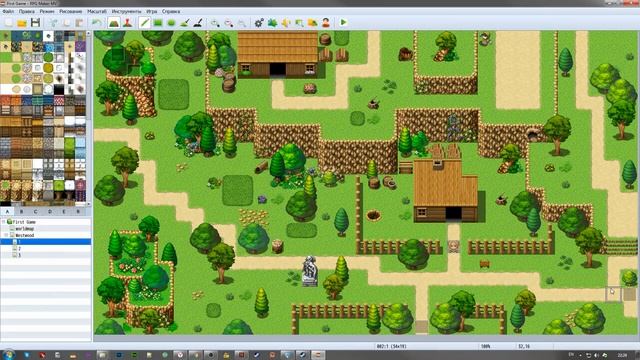This screenshot has height=360, width=640.
Task: Click the tileset palette scroll-up arrow
Action: coord(89,34)
